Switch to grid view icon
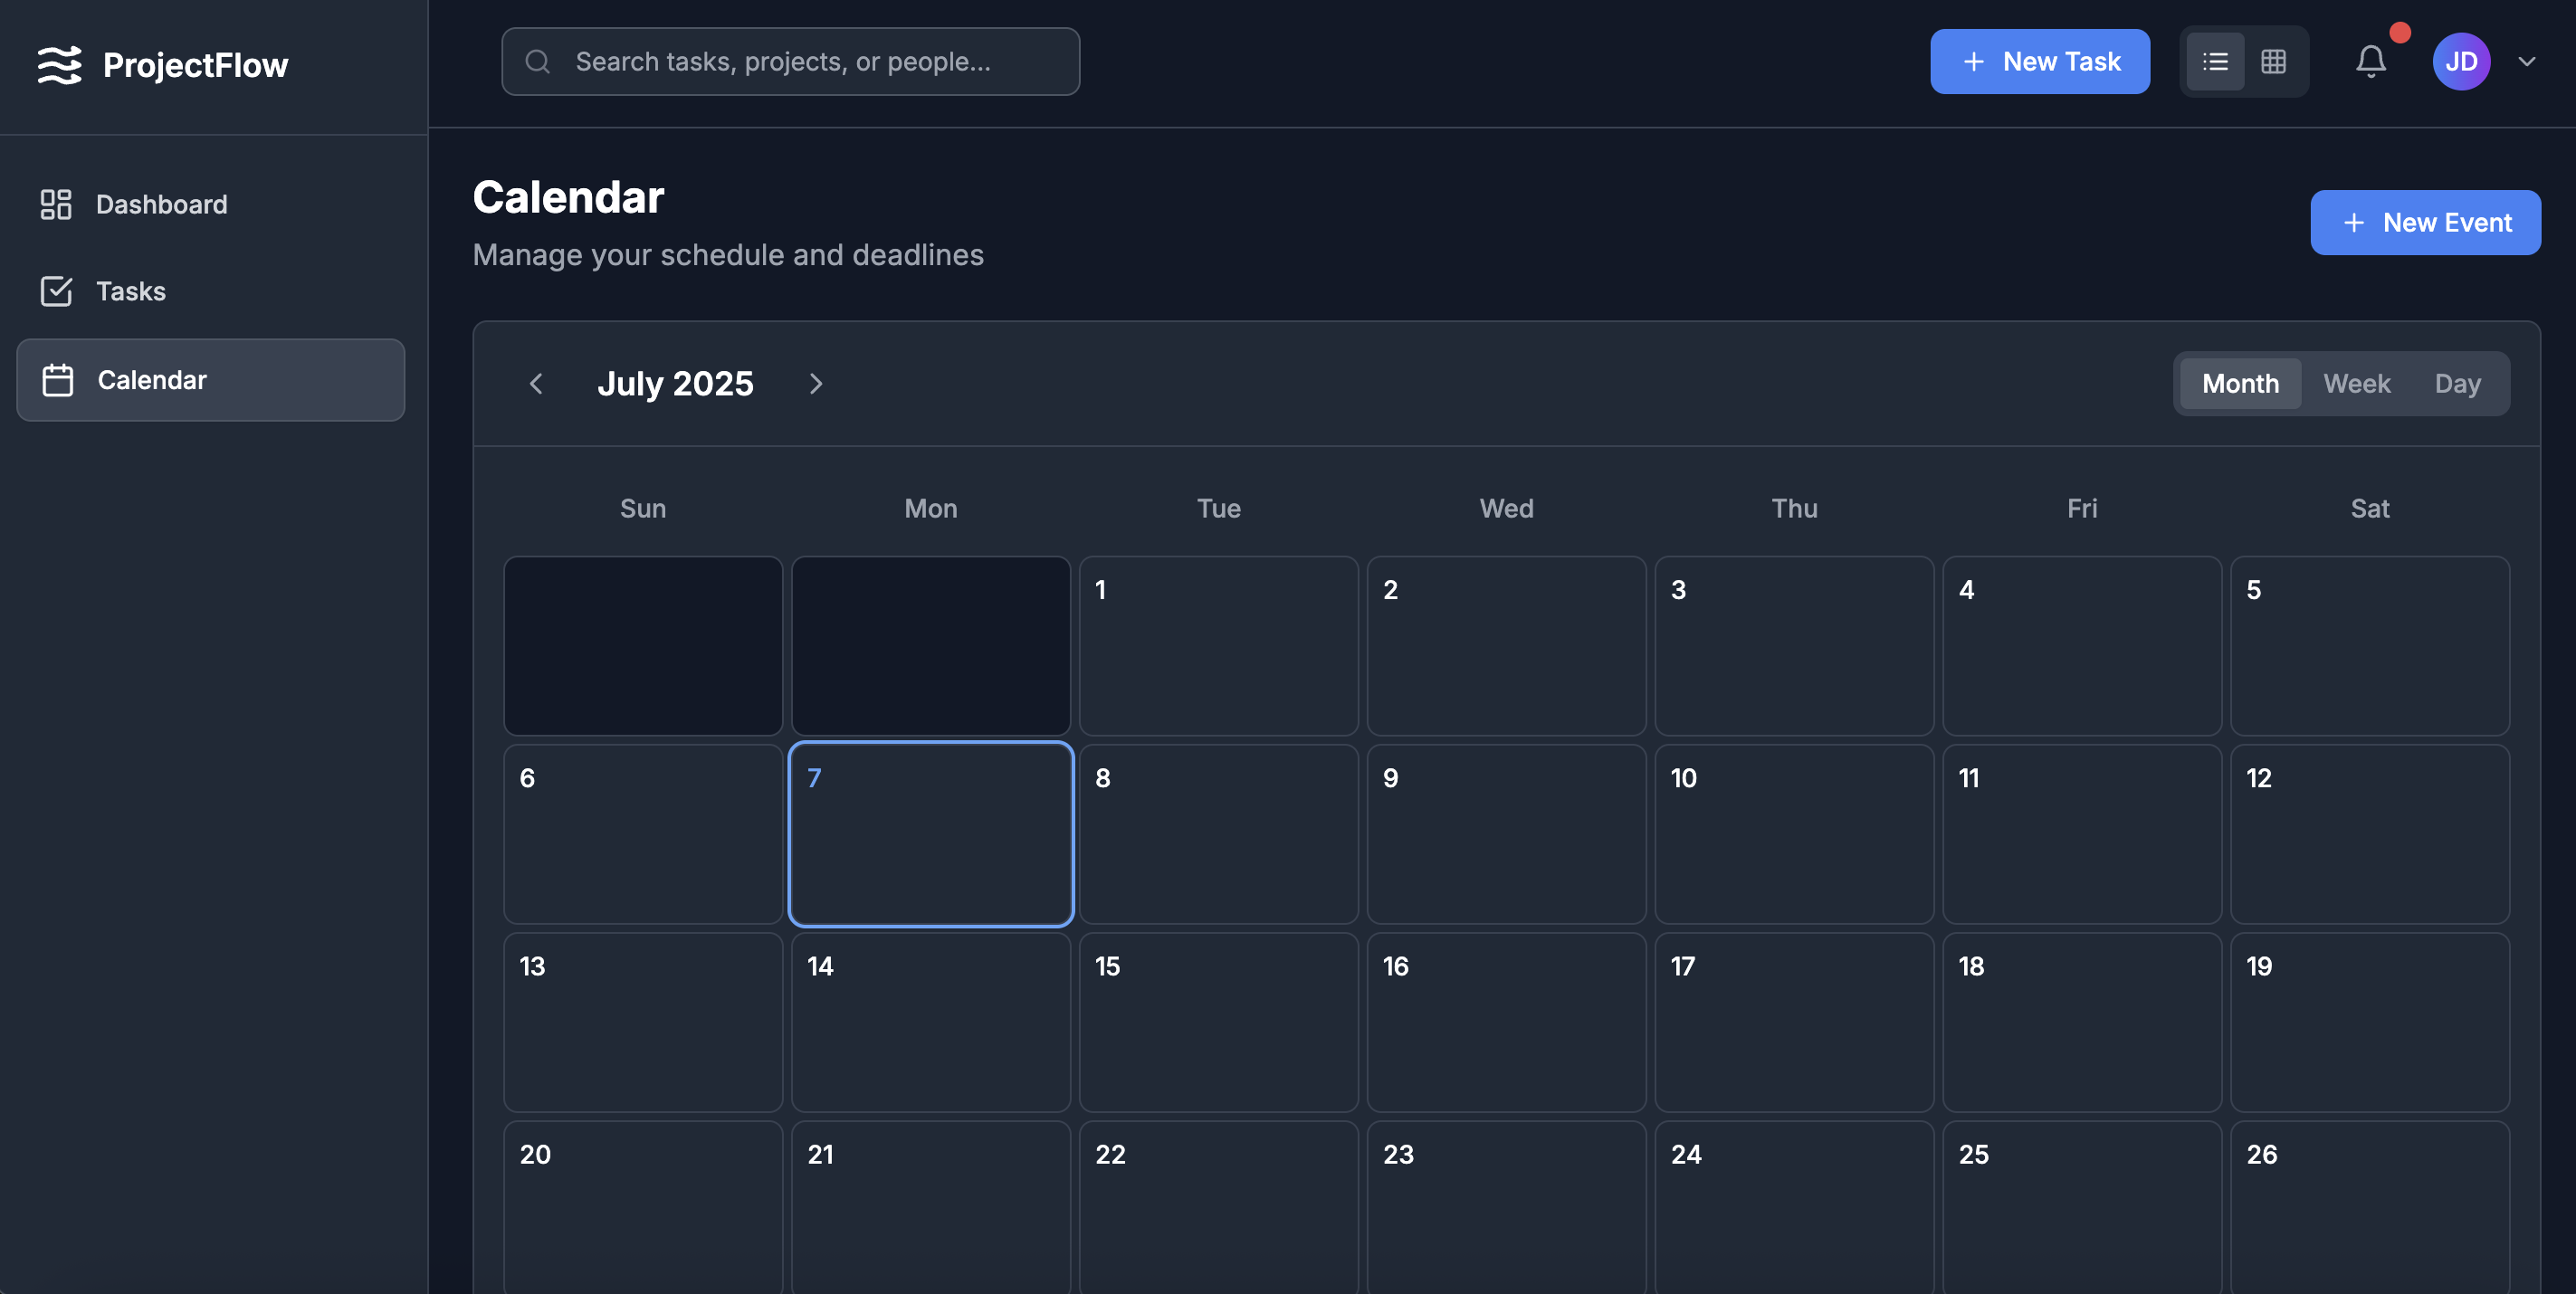This screenshot has height=1294, width=2576. tap(2273, 62)
